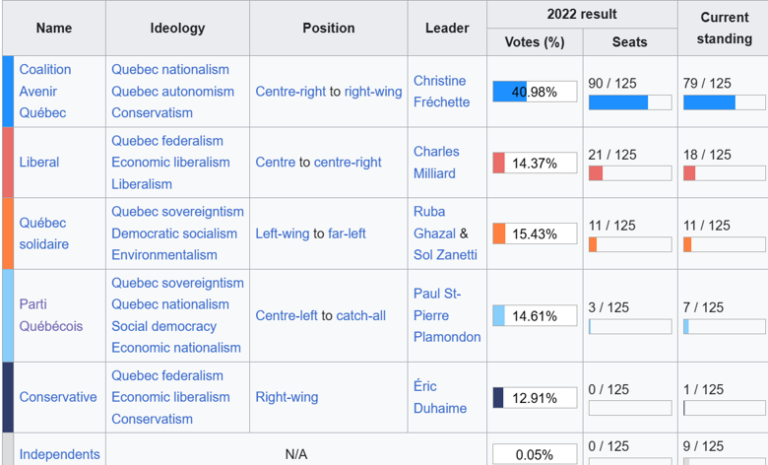Click the right-wing link in CAQ row
The height and width of the screenshot is (465, 768).
373,92
